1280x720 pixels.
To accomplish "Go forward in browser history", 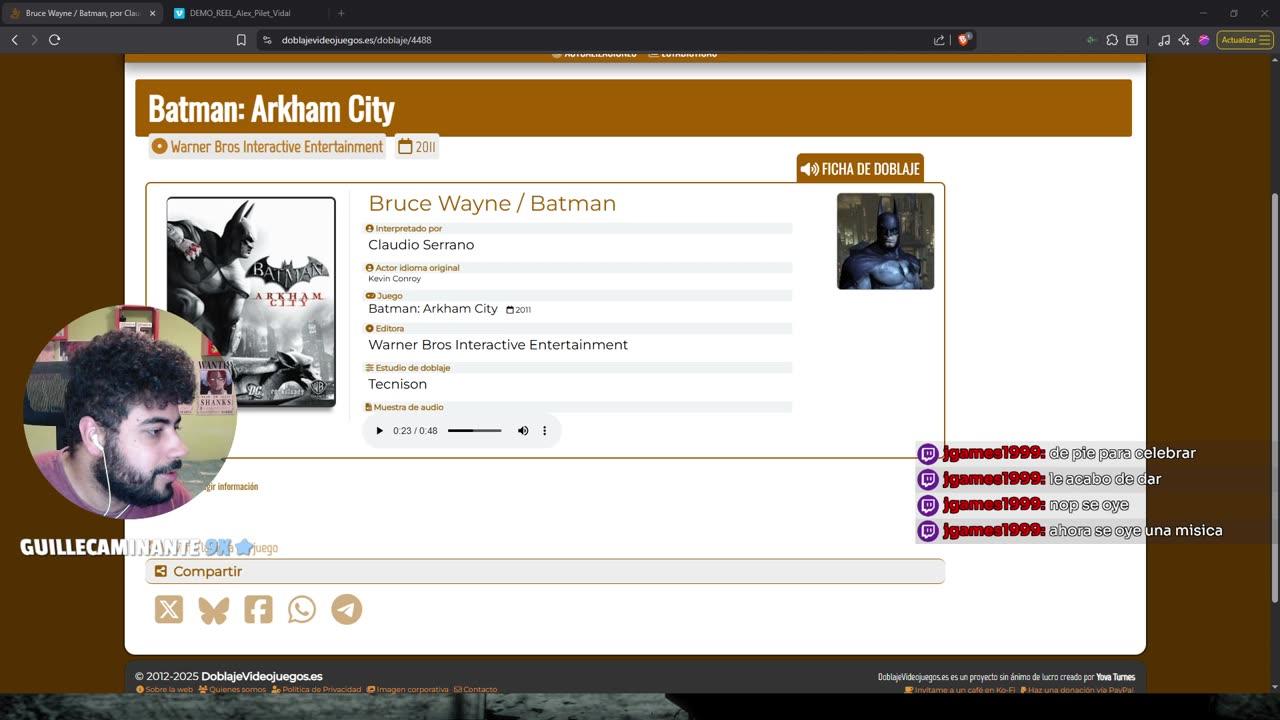I will (34, 40).
